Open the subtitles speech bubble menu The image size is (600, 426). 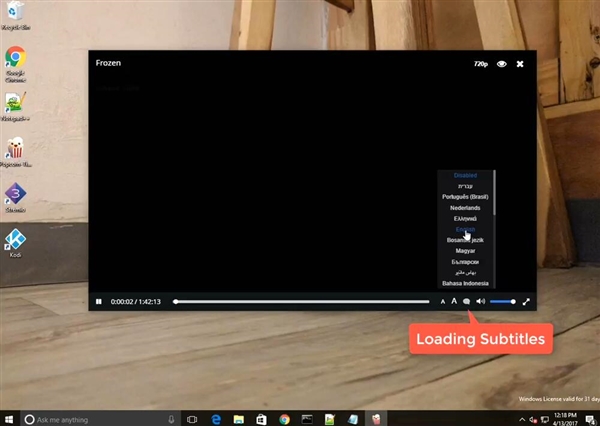[x=467, y=301]
